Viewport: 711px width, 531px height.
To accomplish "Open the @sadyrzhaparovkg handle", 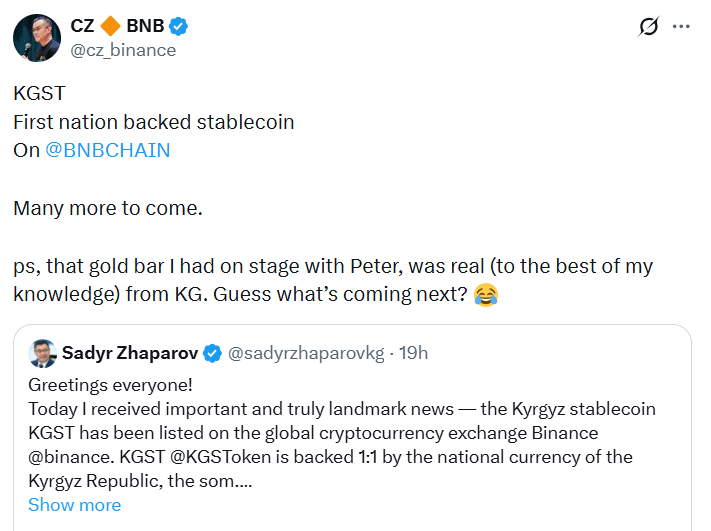I will (305, 353).
